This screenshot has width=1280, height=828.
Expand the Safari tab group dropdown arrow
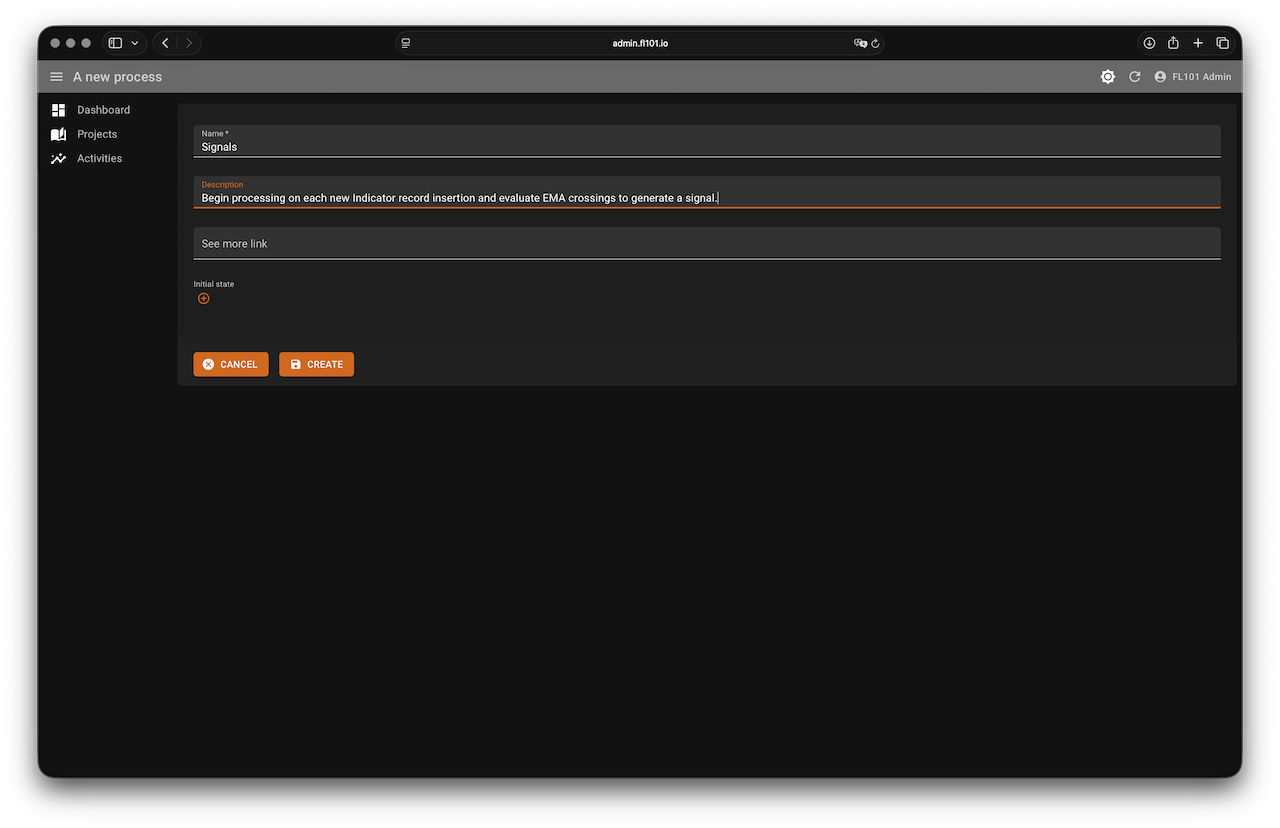pos(135,43)
